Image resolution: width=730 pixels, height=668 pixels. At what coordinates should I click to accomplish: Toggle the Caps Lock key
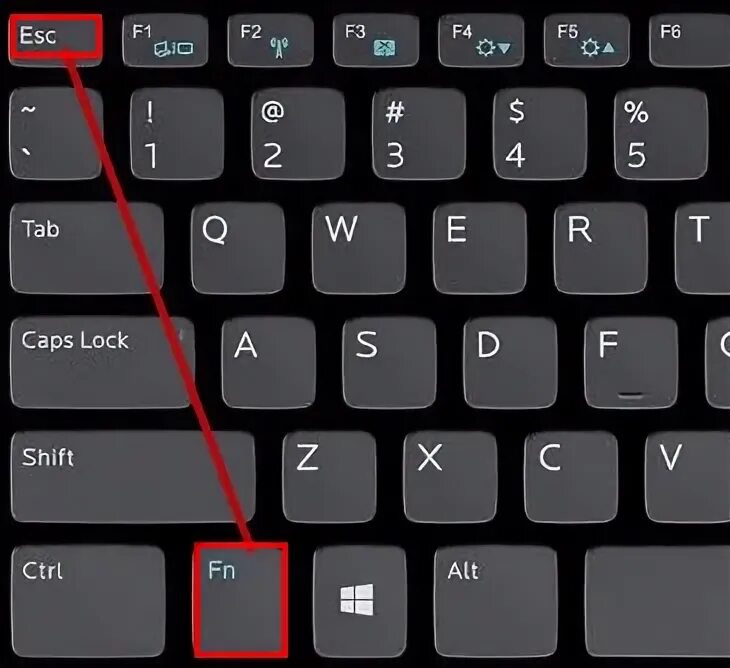(102, 363)
